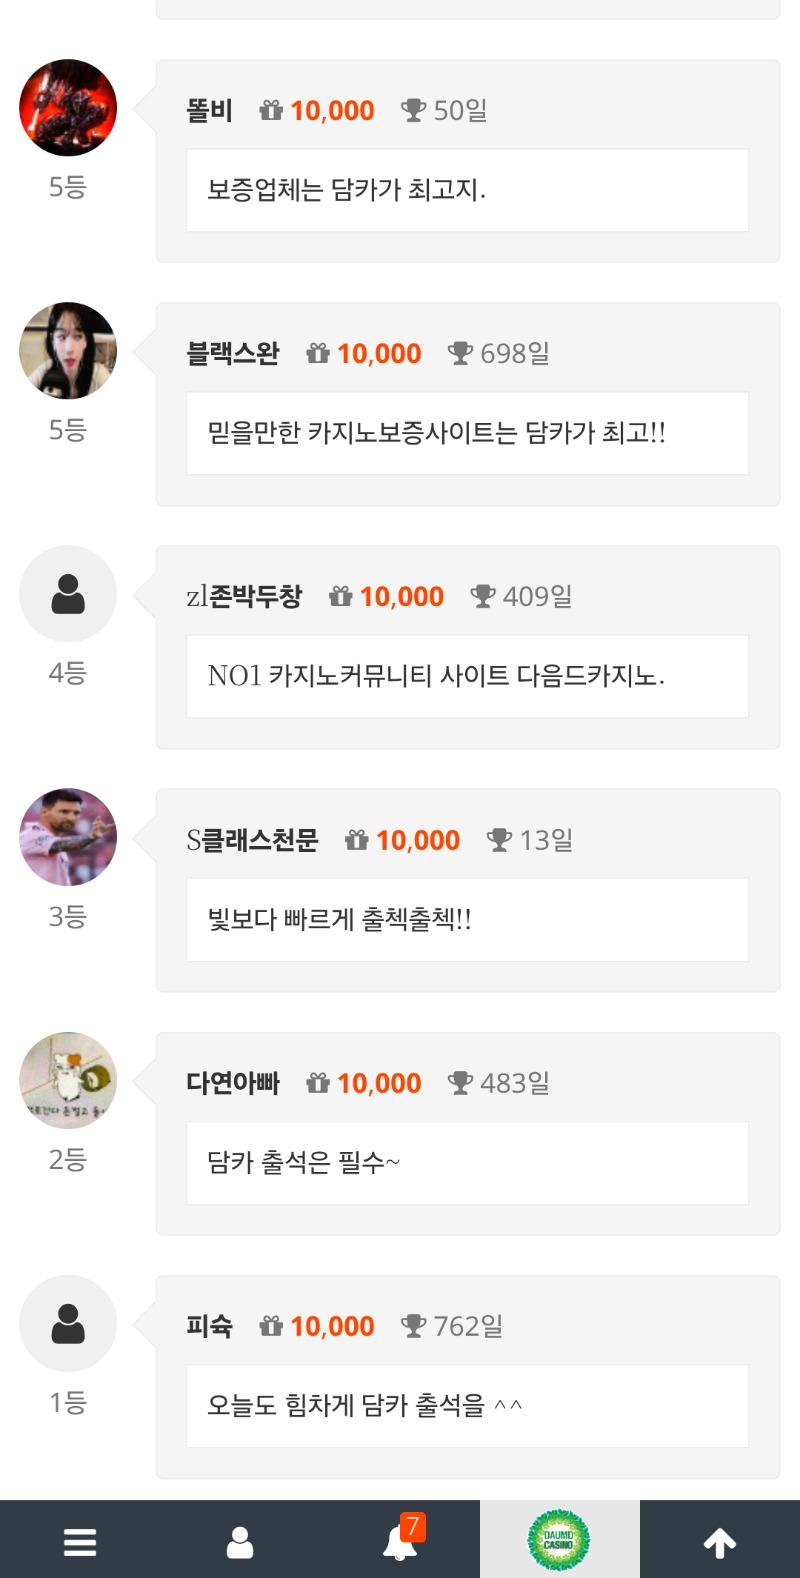Click the gift icon beside S클래스천문's points
The width and height of the screenshot is (800, 1578).
[357, 840]
